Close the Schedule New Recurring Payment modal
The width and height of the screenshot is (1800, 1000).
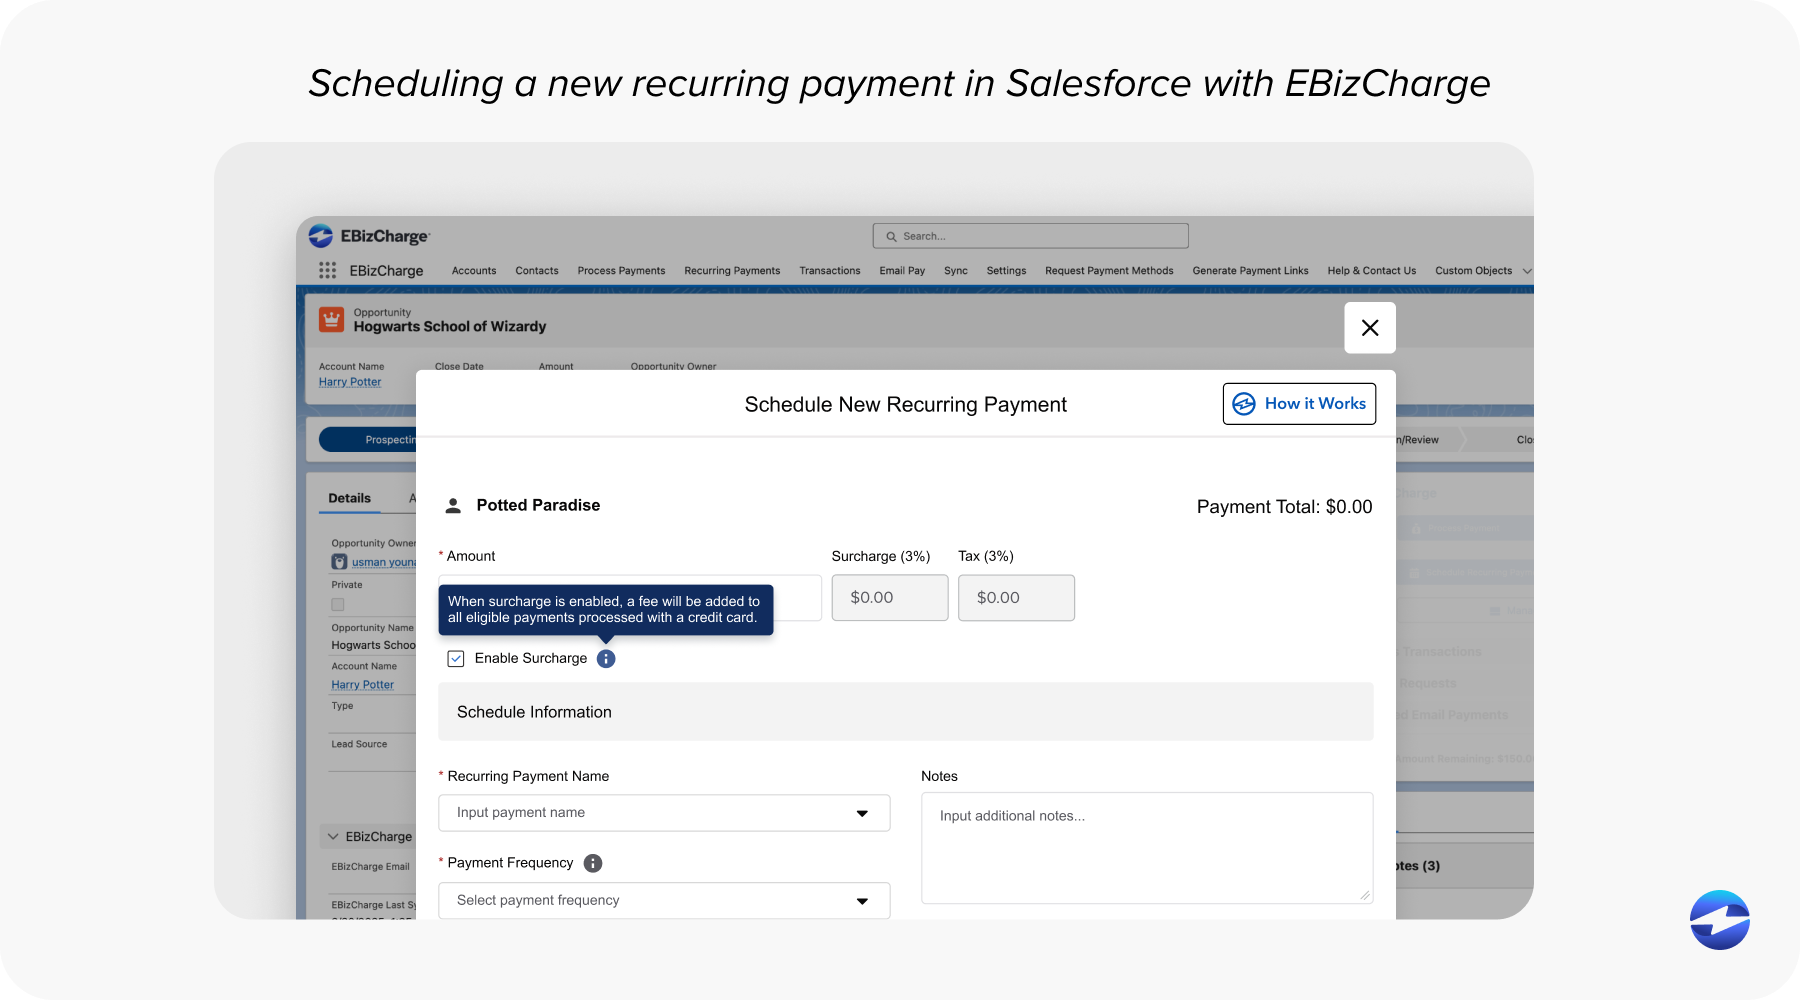tap(1369, 328)
